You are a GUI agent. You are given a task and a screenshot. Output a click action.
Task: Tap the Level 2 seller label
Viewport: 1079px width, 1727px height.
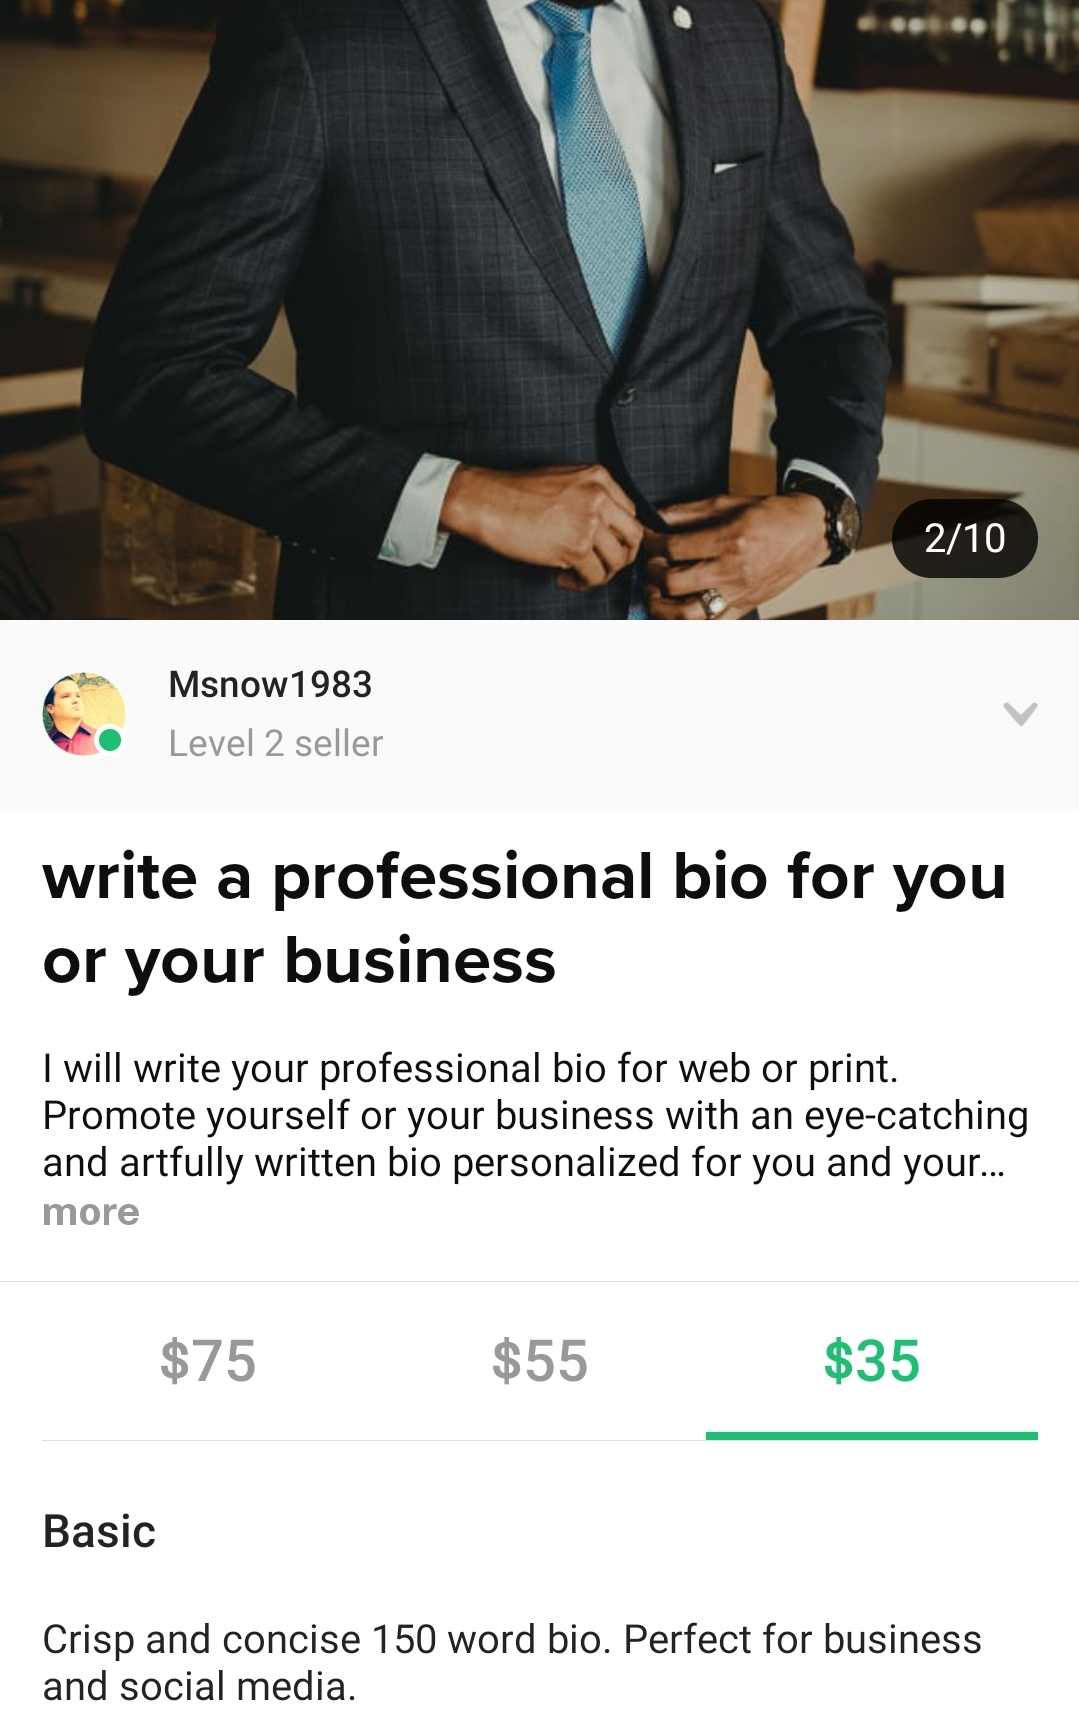tap(276, 743)
